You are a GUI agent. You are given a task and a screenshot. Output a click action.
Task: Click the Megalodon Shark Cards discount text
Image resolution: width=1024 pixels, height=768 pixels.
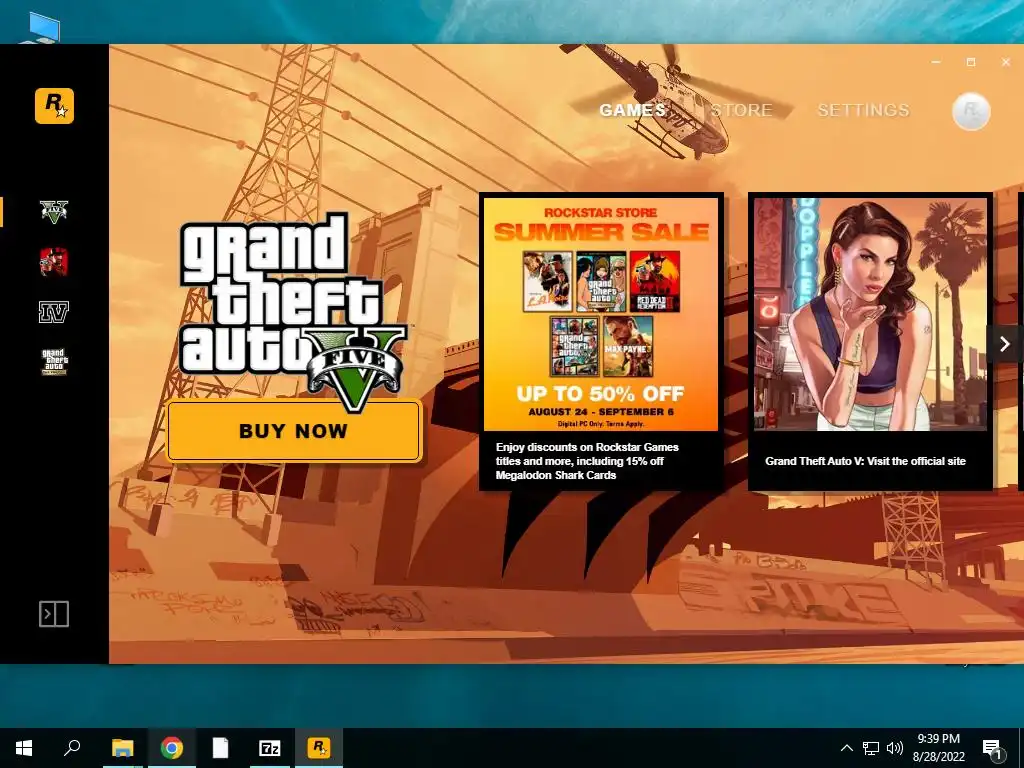(x=587, y=461)
